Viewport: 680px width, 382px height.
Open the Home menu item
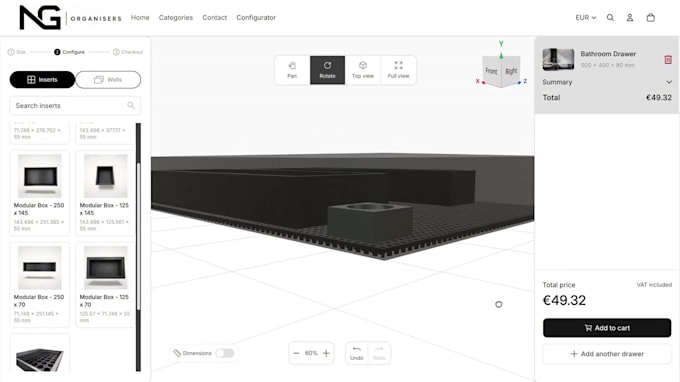pyautogui.click(x=140, y=17)
